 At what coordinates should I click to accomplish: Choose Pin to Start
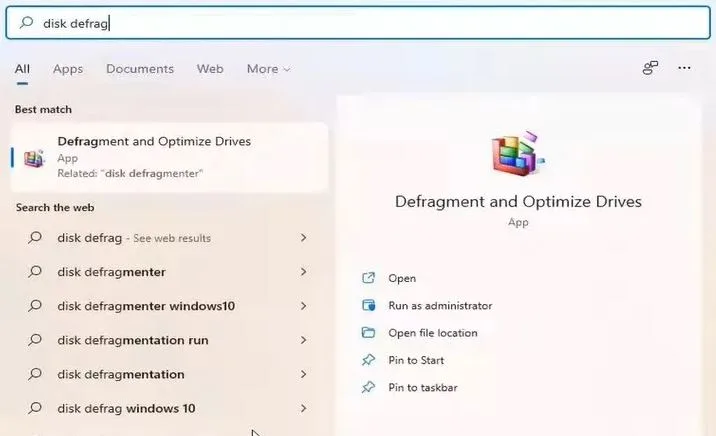416,360
